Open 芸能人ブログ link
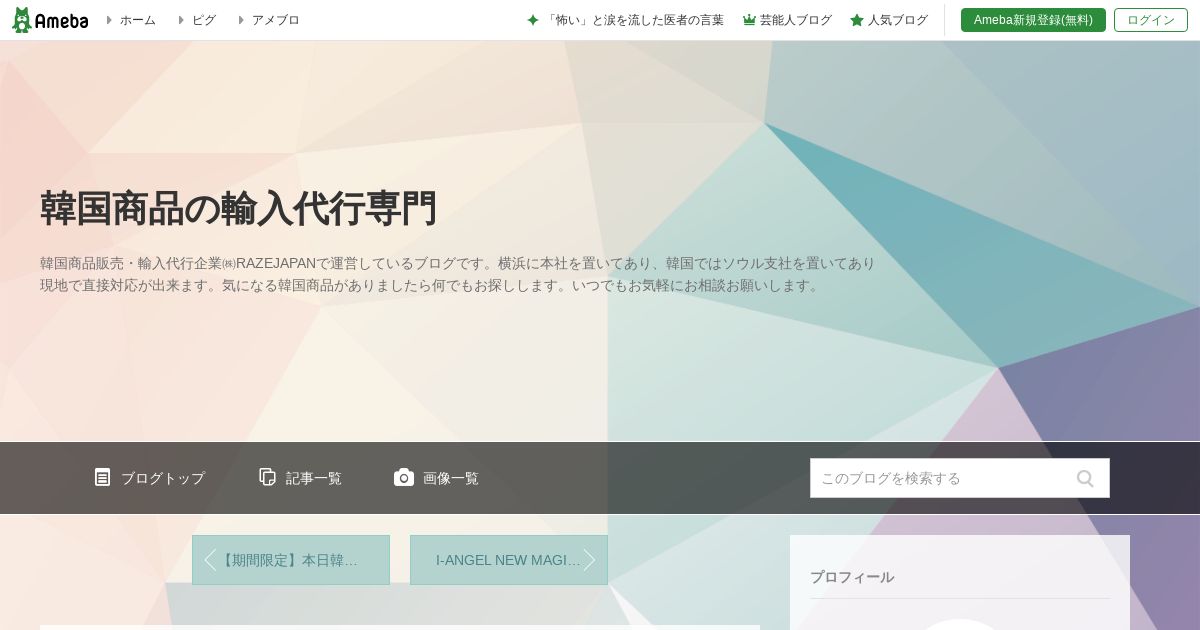1200x630 pixels. click(796, 20)
